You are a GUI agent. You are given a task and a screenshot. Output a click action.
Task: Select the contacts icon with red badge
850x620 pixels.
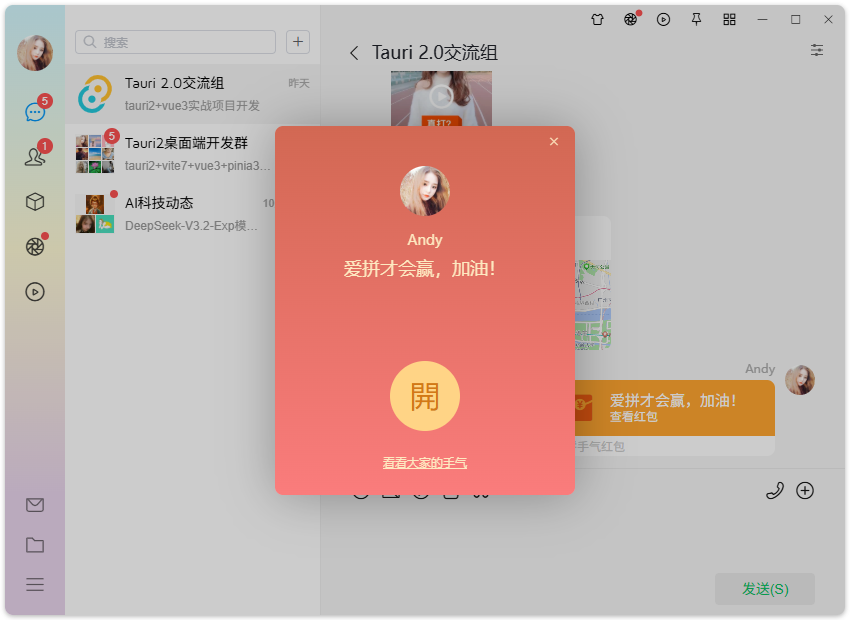[35, 156]
